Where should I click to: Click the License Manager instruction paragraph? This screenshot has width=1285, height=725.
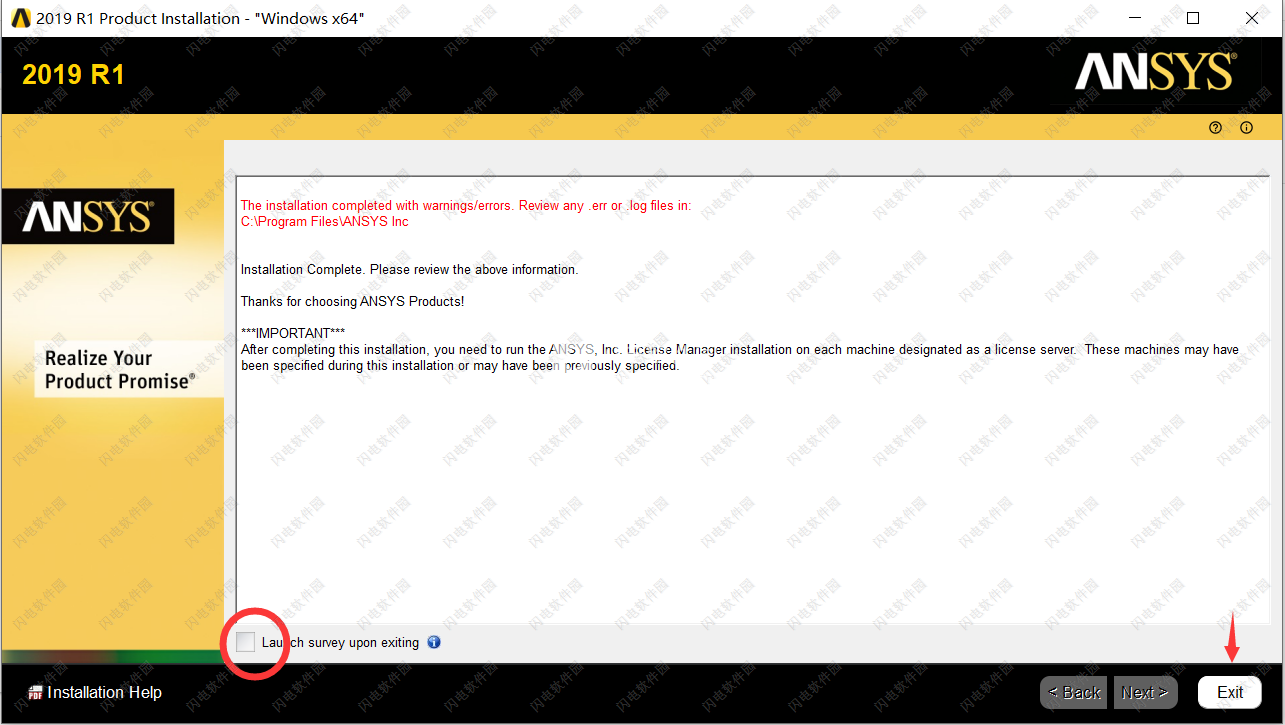pyautogui.click(x=740, y=358)
